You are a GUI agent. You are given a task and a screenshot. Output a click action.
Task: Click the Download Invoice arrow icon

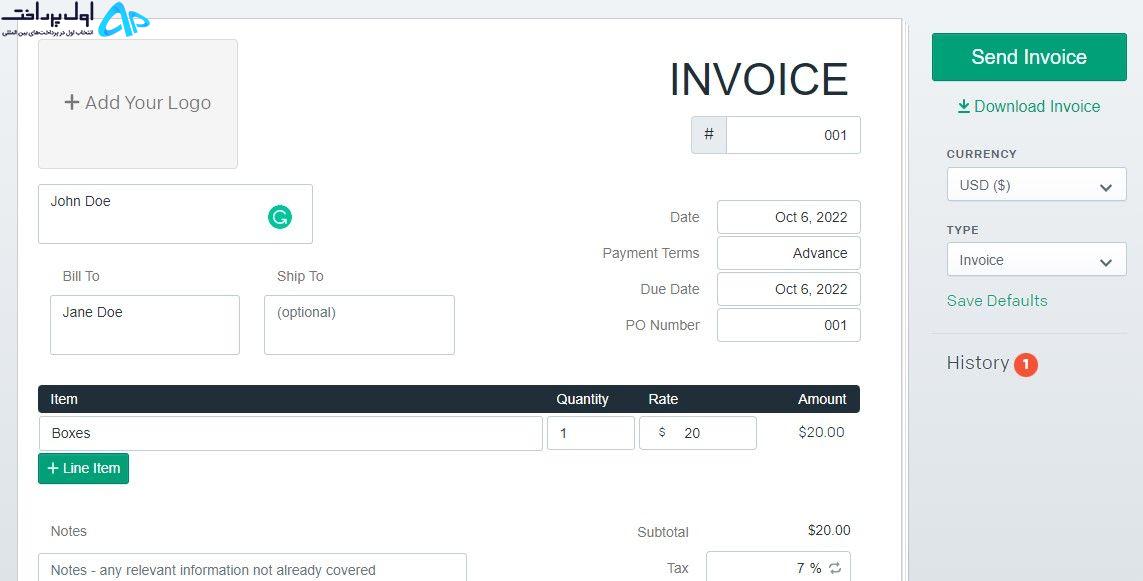[x=964, y=106]
